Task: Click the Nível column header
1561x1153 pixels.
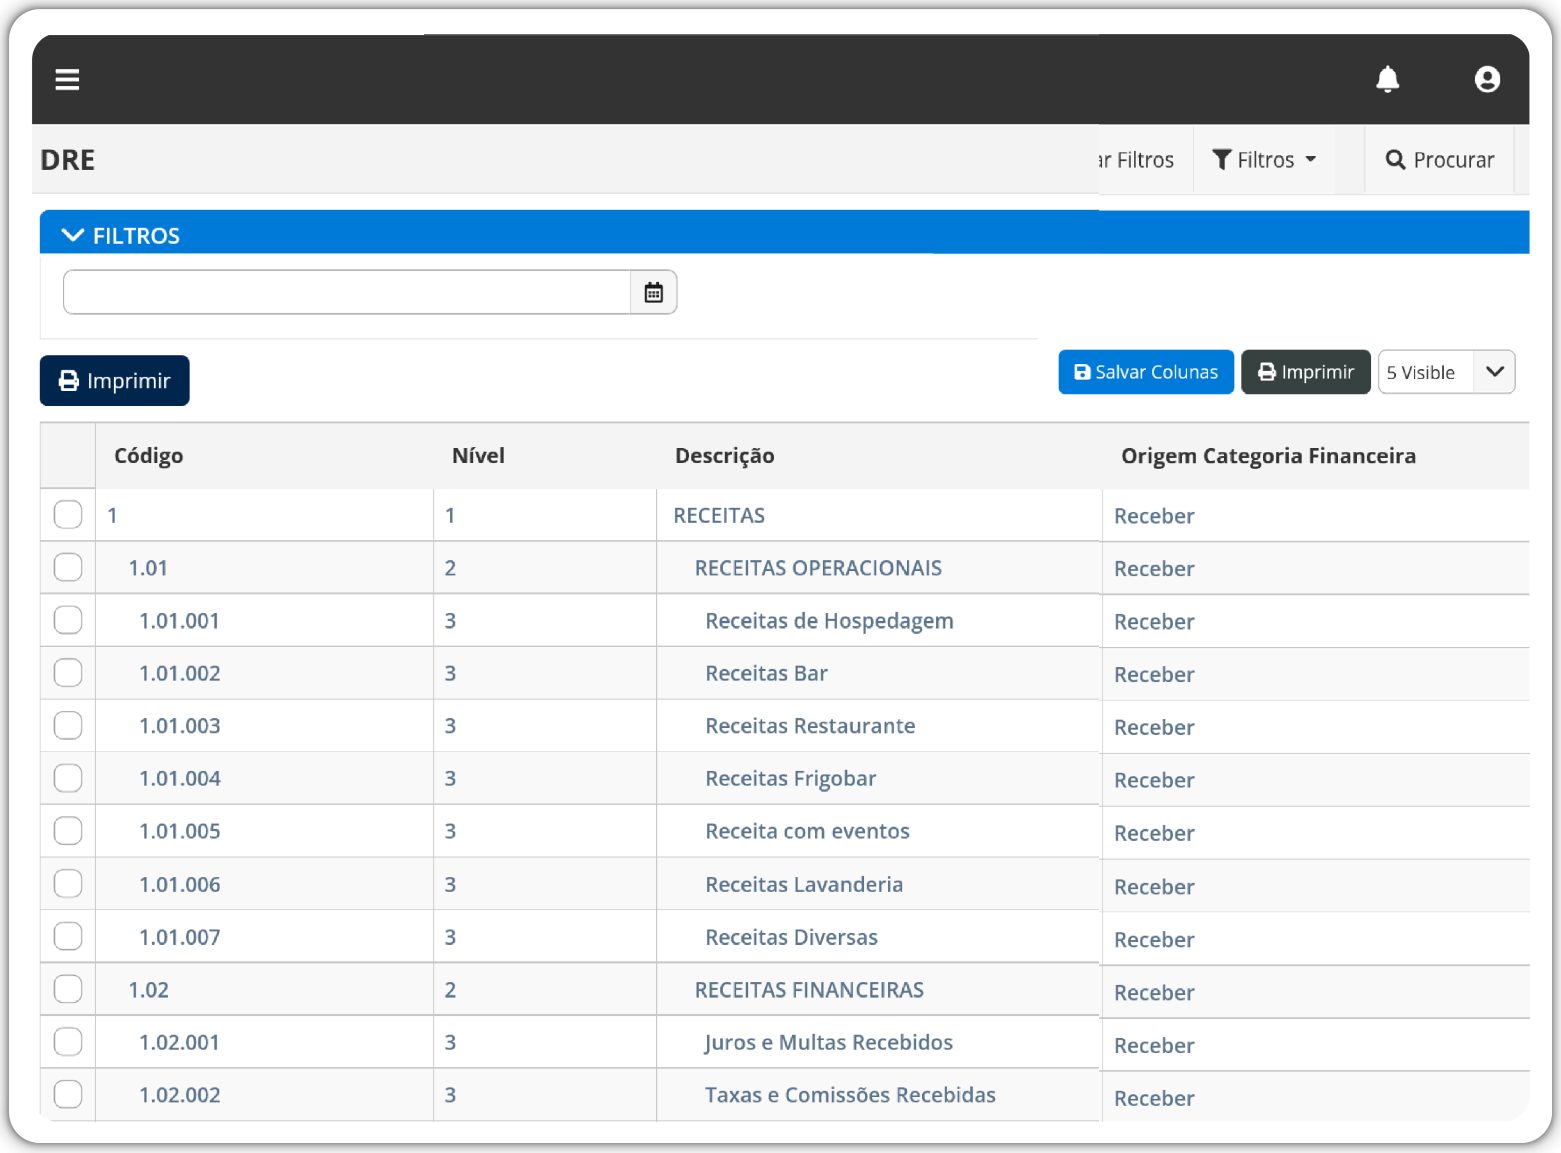Action: point(478,456)
